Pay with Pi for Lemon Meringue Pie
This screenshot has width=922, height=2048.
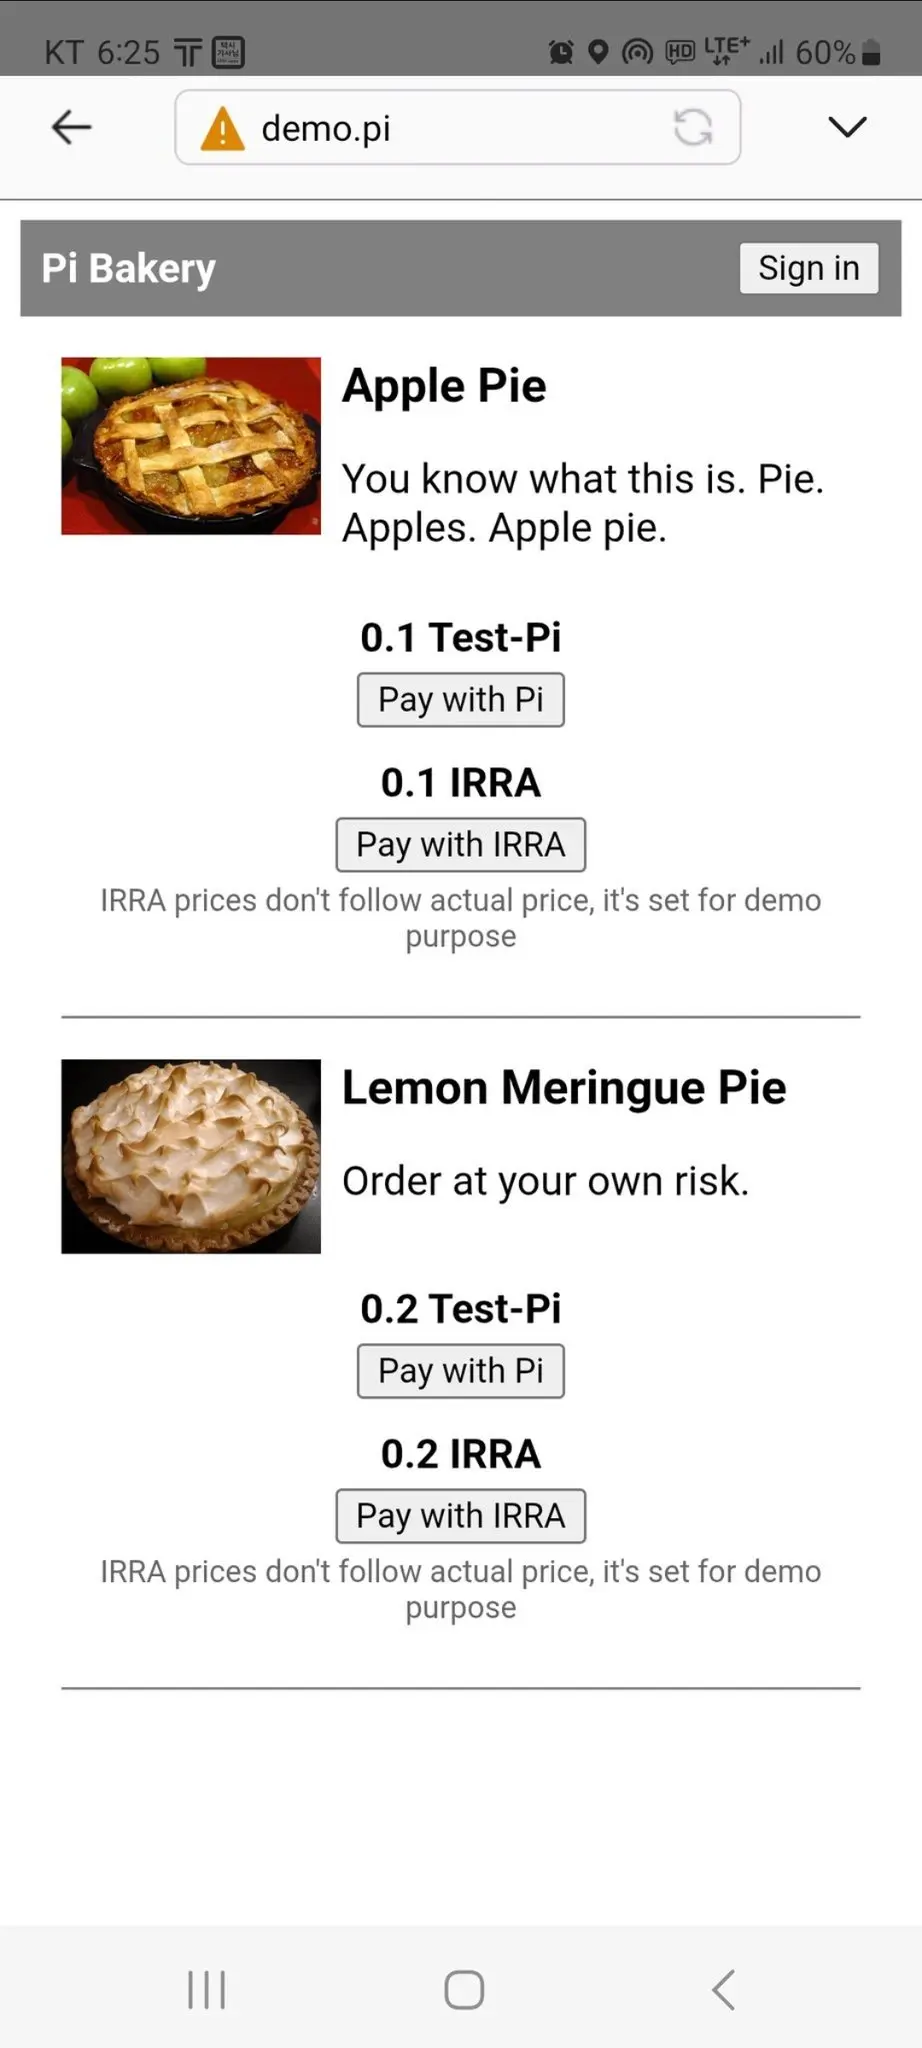coord(461,1370)
